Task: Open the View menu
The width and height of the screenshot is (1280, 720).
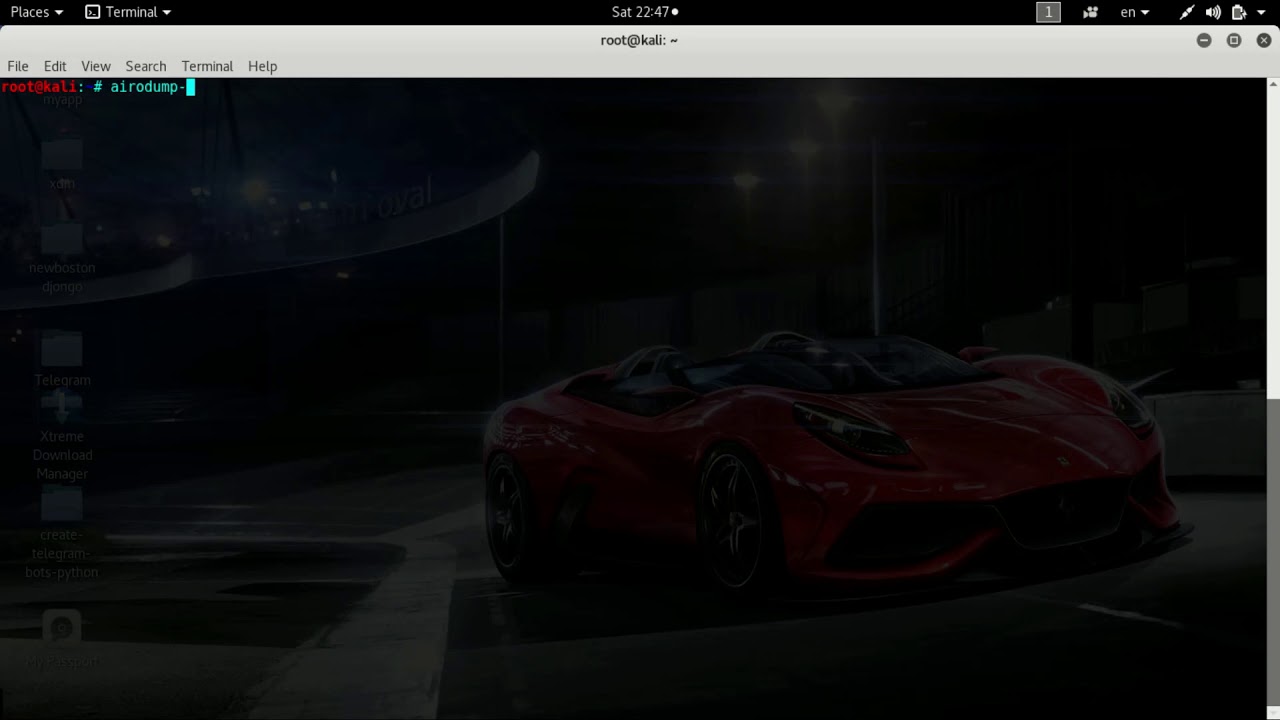Action: click(96, 66)
